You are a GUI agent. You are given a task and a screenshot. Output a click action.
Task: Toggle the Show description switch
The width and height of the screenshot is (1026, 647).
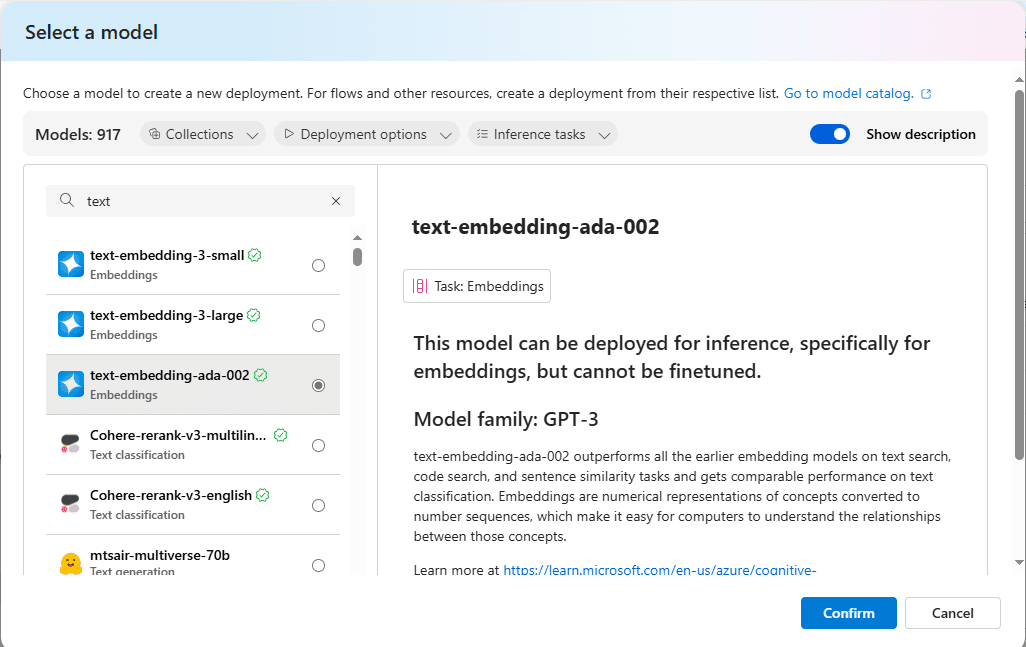(x=829, y=134)
